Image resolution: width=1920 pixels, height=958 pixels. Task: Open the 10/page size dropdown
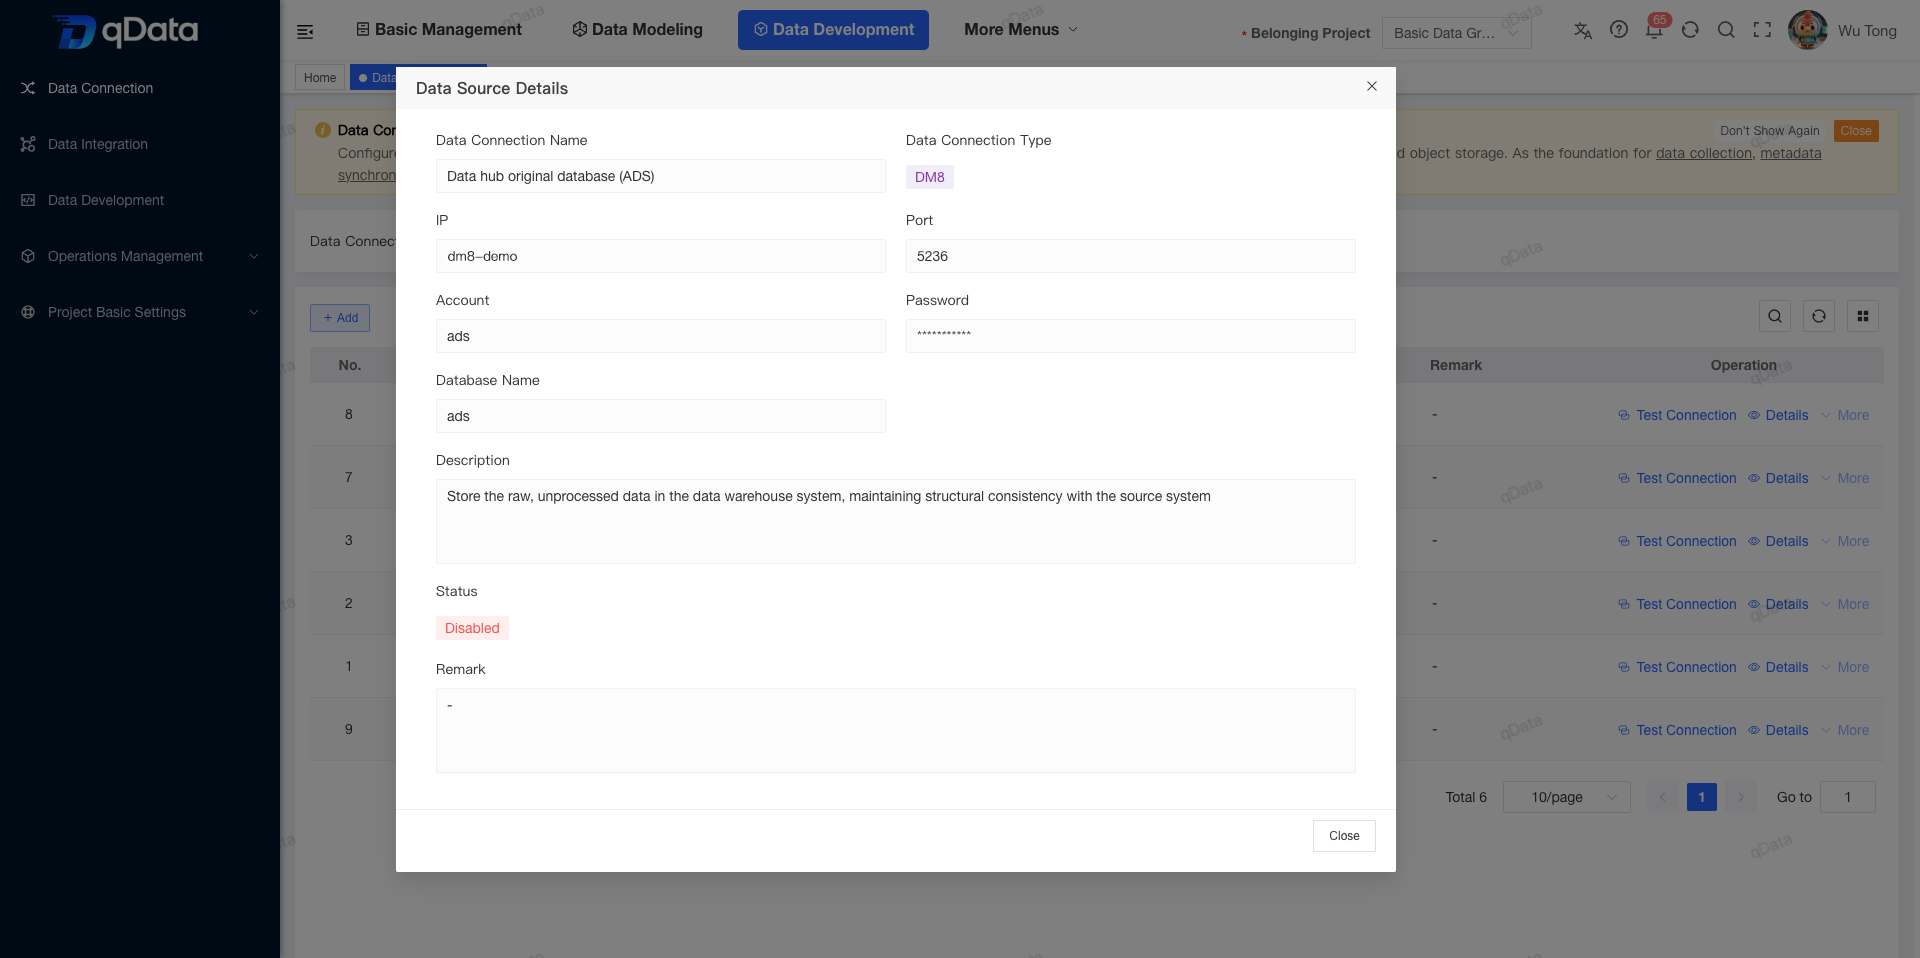(x=1567, y=797)
